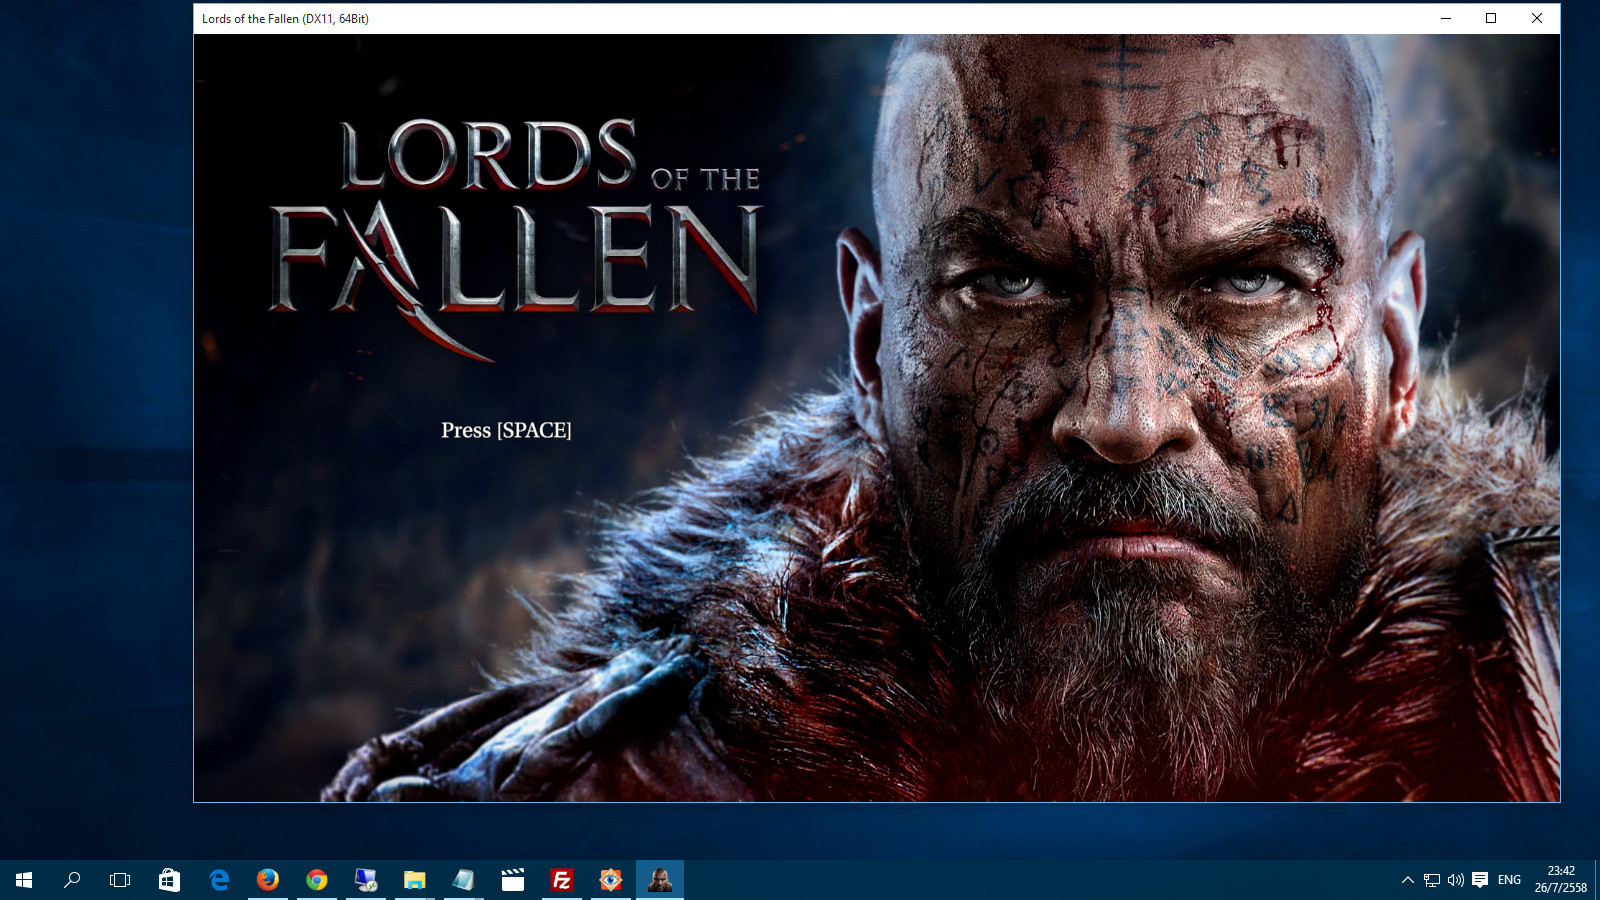Open the clock and calendar flyout
1600x900 pixels.
point(1561,880)
